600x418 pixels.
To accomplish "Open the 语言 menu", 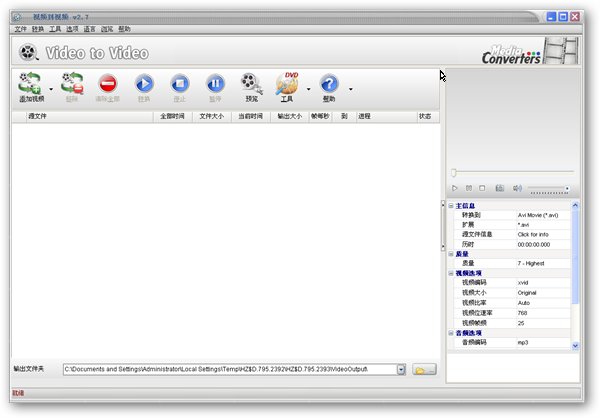I will click(x=90, y=29).
